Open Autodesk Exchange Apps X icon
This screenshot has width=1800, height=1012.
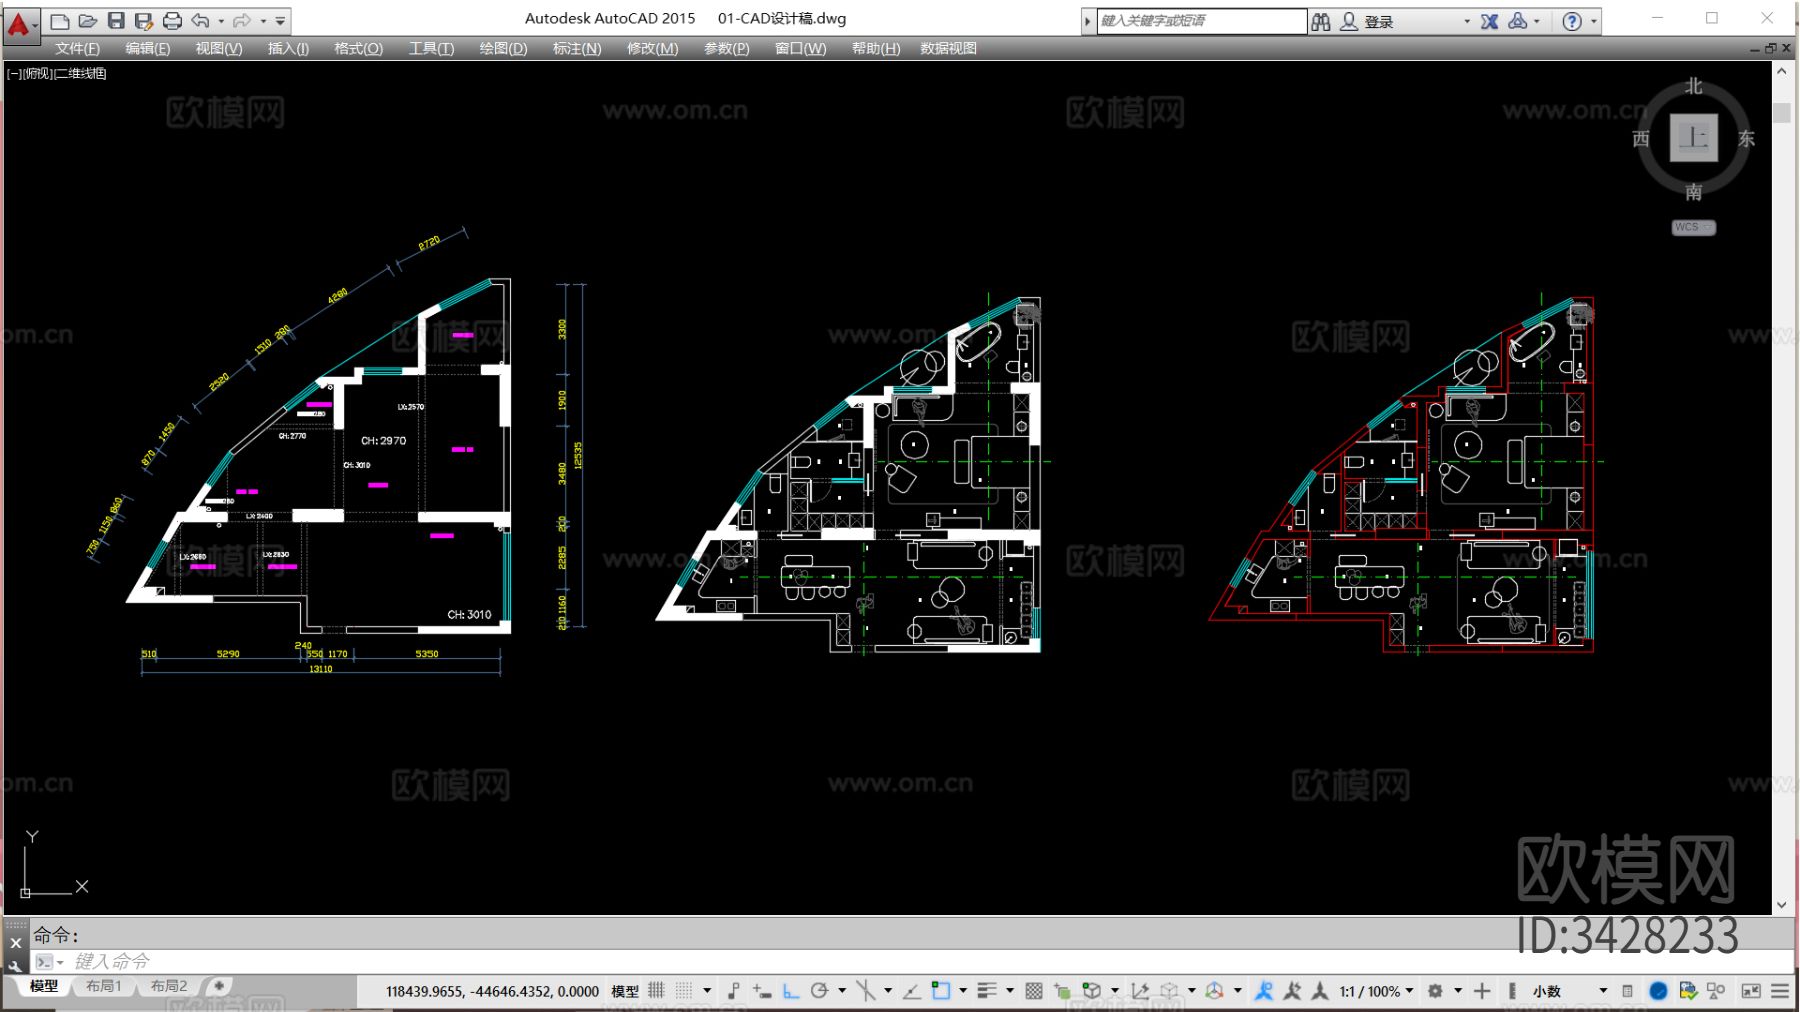pyautogui.click(x=1490, y=22)
